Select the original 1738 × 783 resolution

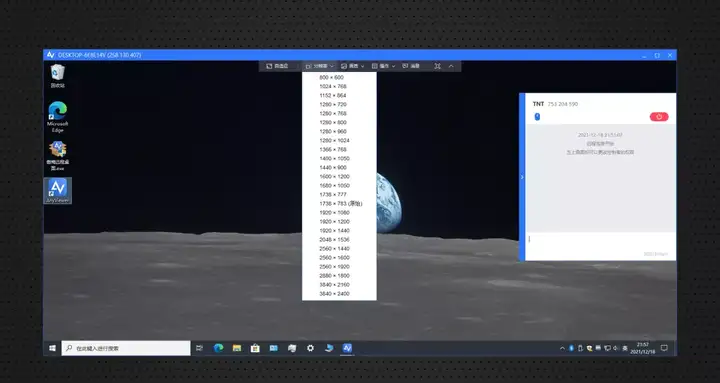(x=339, y=203)
